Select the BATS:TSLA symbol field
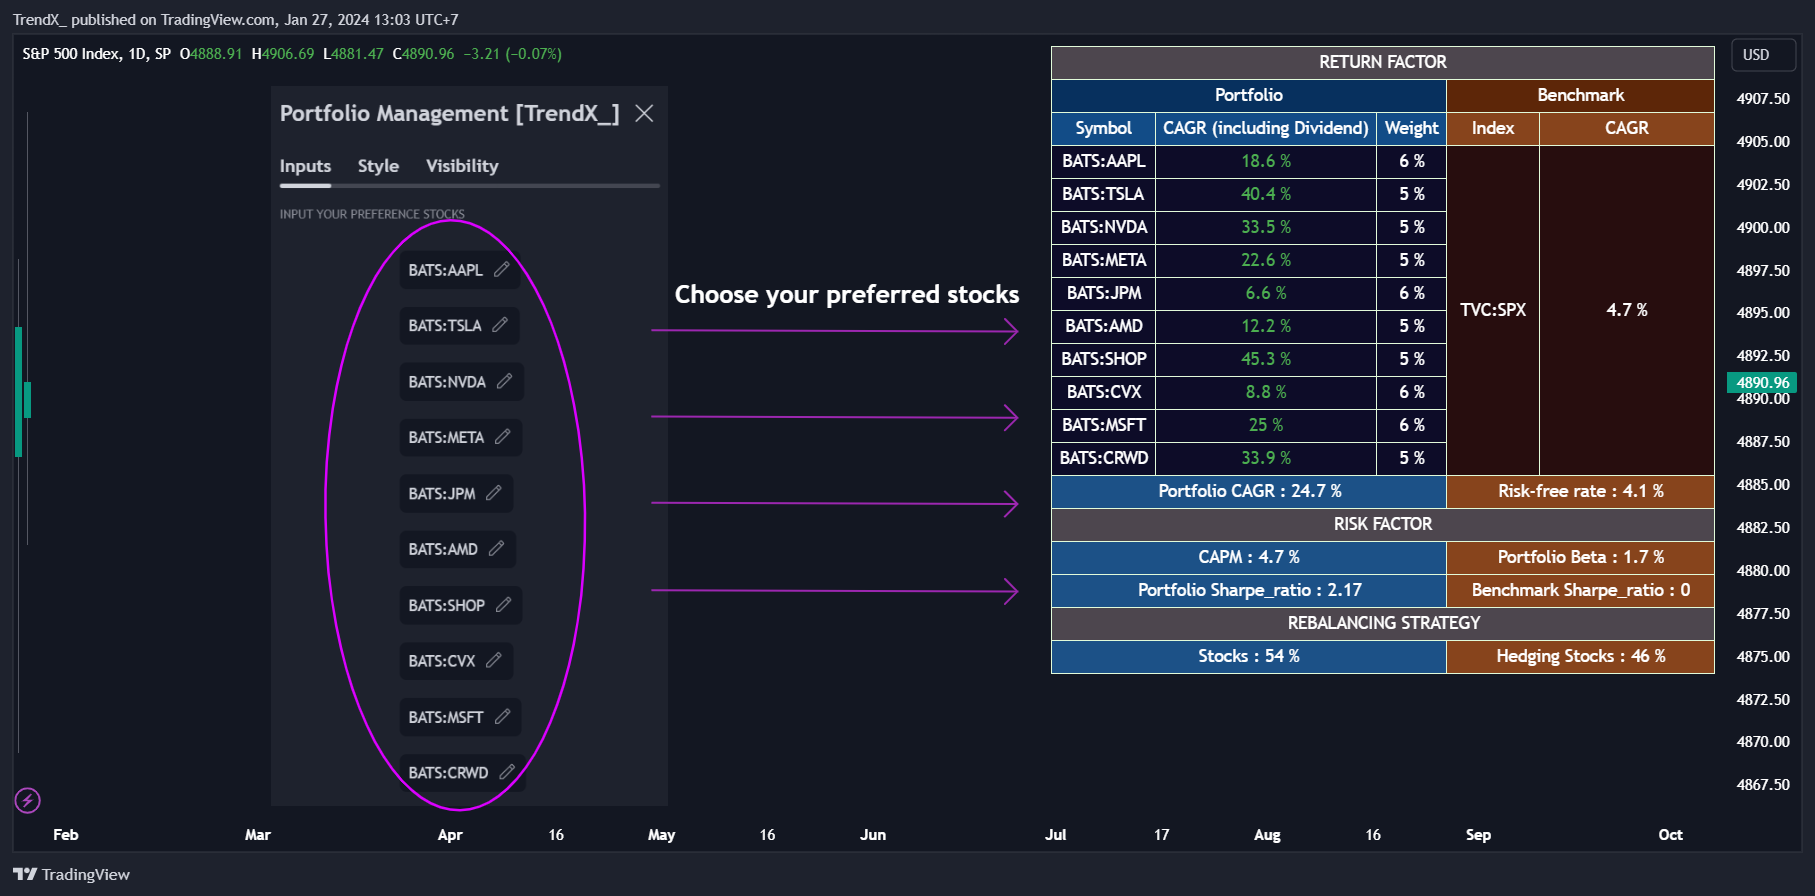Viewport: 1815px width, 896px height. [459, 326]
